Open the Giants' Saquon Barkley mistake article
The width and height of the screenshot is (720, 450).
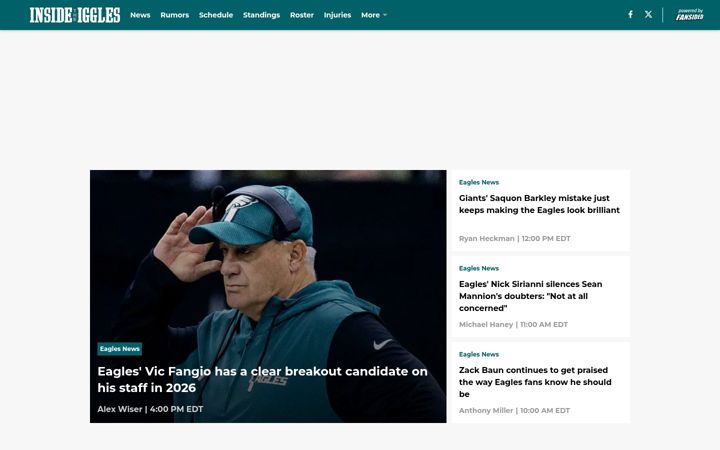[539, 204]
